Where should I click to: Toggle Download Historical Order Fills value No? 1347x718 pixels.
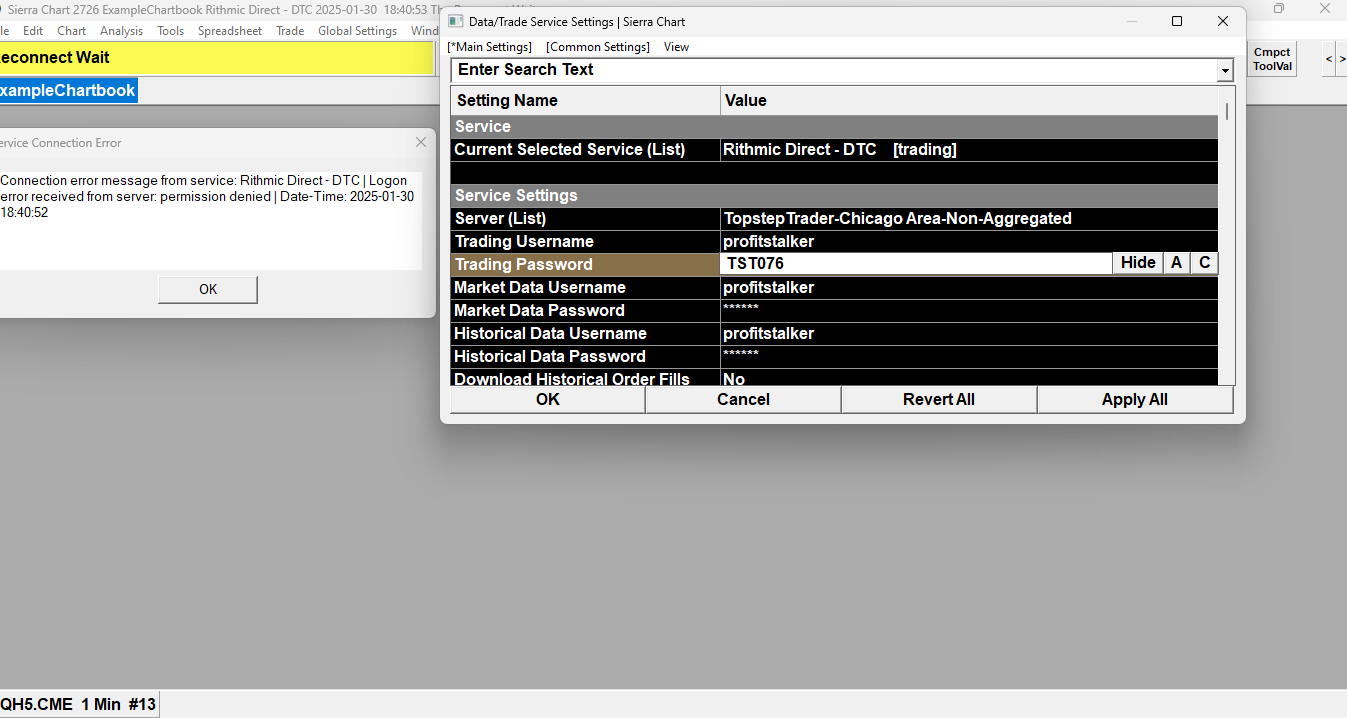click(x=969, y=378)
